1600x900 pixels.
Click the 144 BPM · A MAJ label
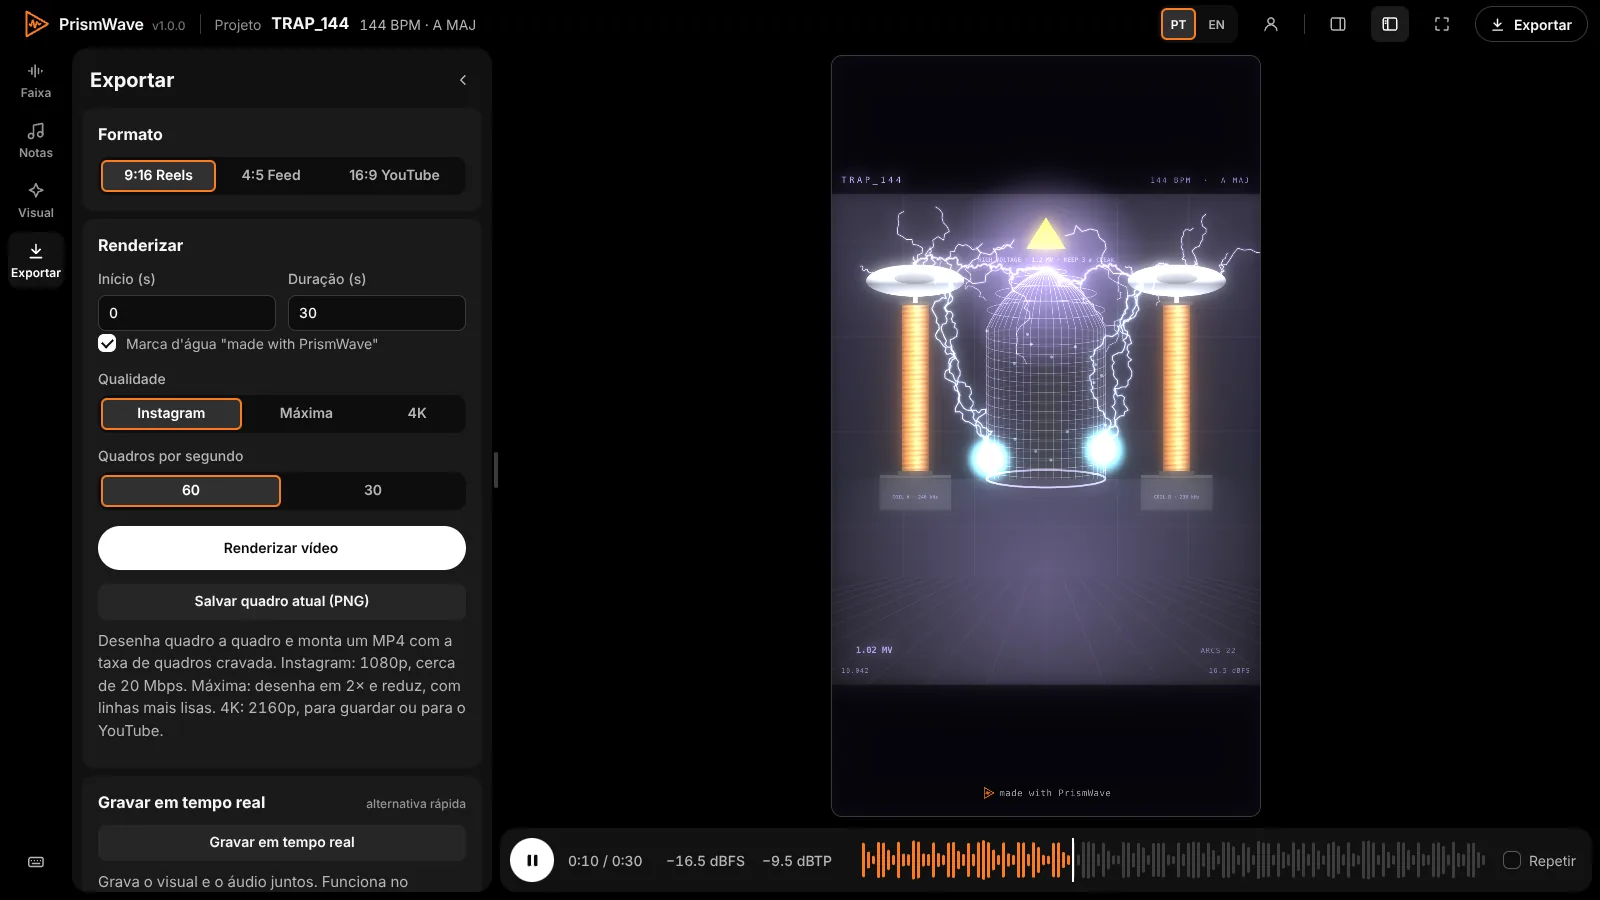tap(418, 25)
